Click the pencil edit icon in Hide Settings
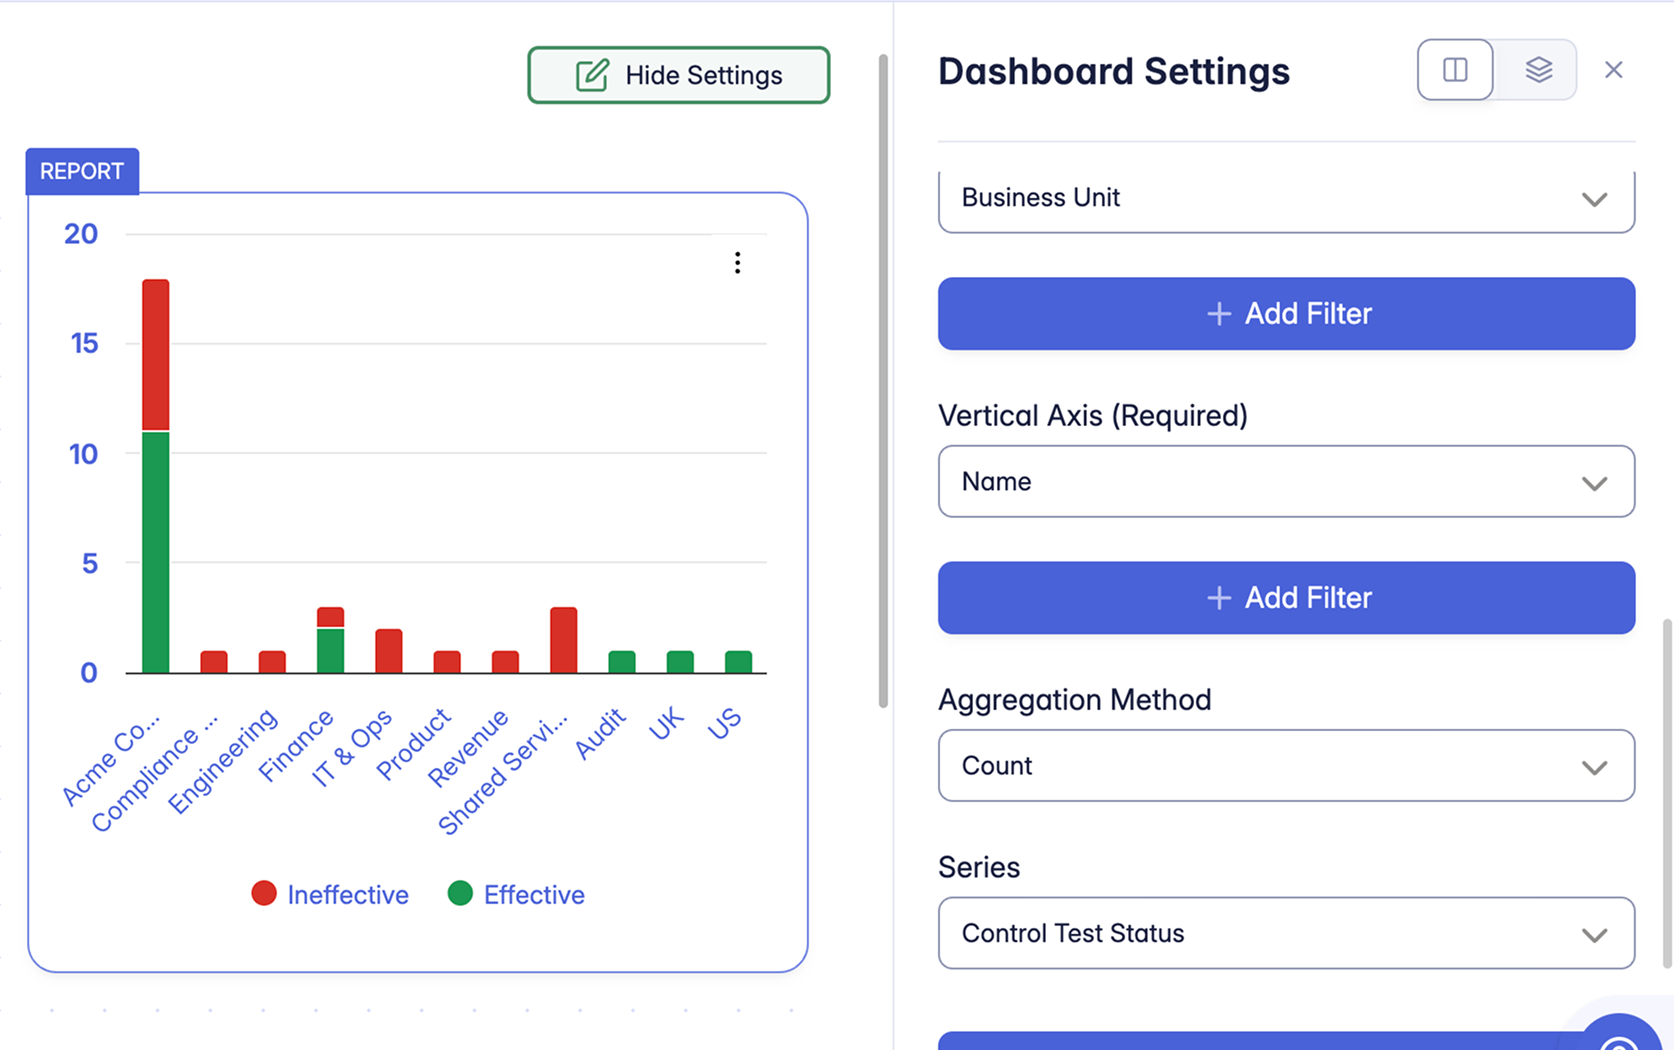The width and height of the screenshot is (1674, 1050). tap(592, 75)
